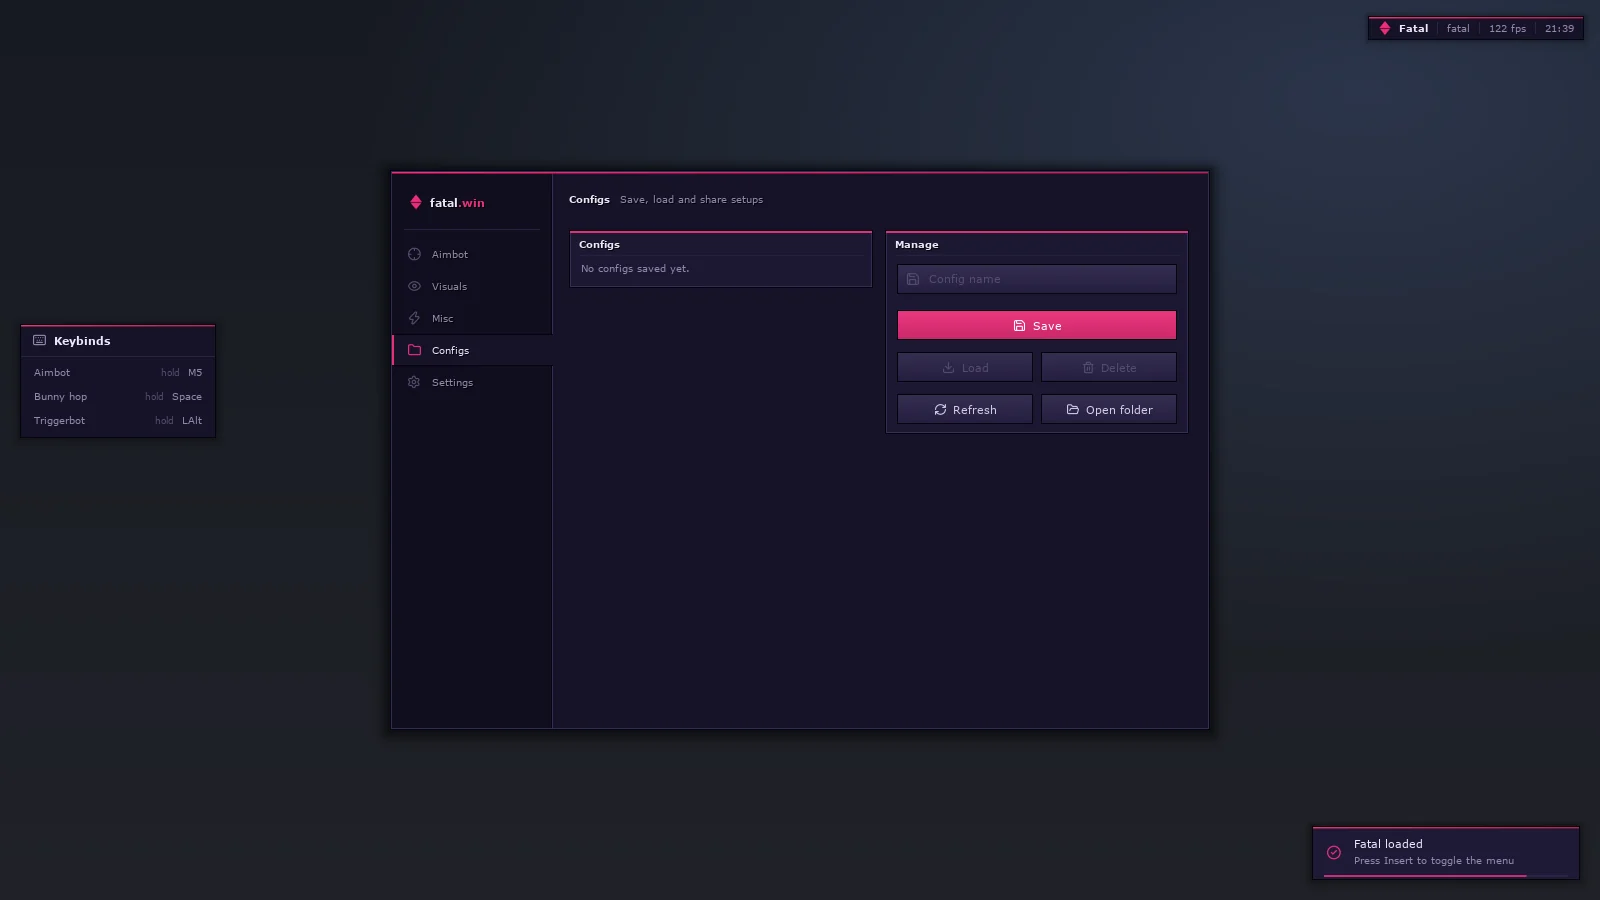Viewport: 1600px width, 900px height.
Task: Click the Fatal diamond icon in top watermark
Action: click(1385, 28)
